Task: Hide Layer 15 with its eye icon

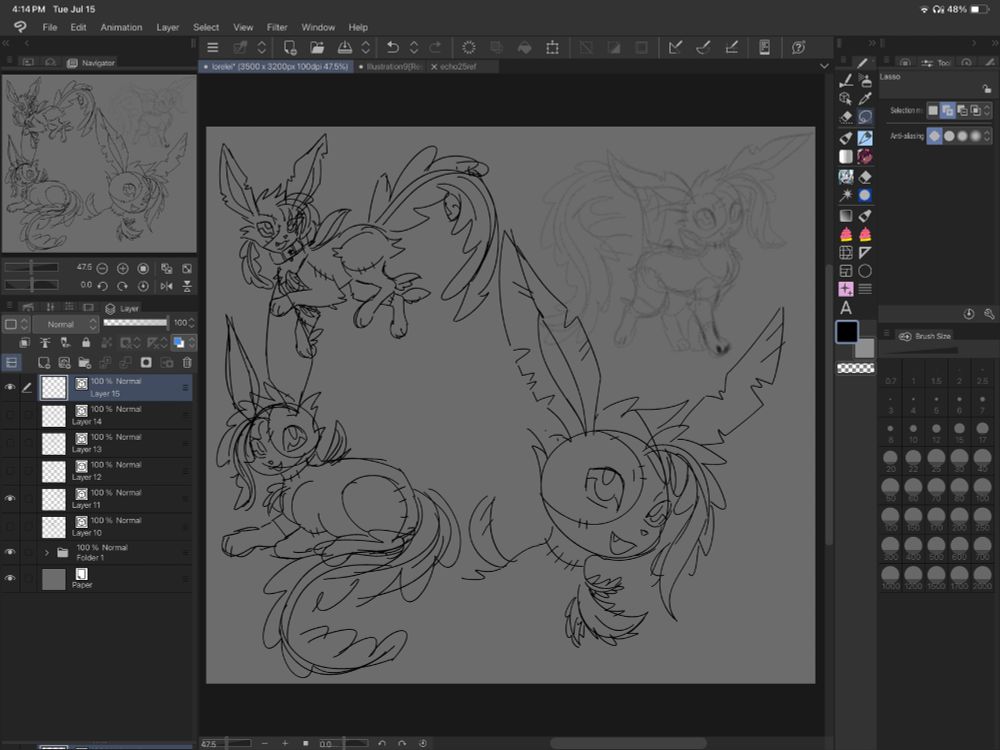Action: point(10,387)
